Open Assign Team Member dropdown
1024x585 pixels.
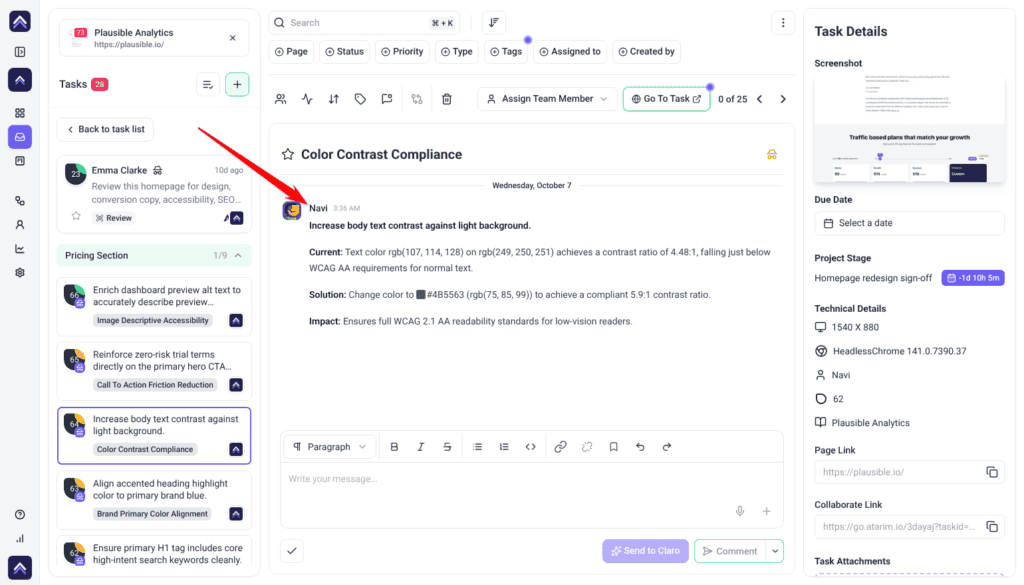pos(547,99)
